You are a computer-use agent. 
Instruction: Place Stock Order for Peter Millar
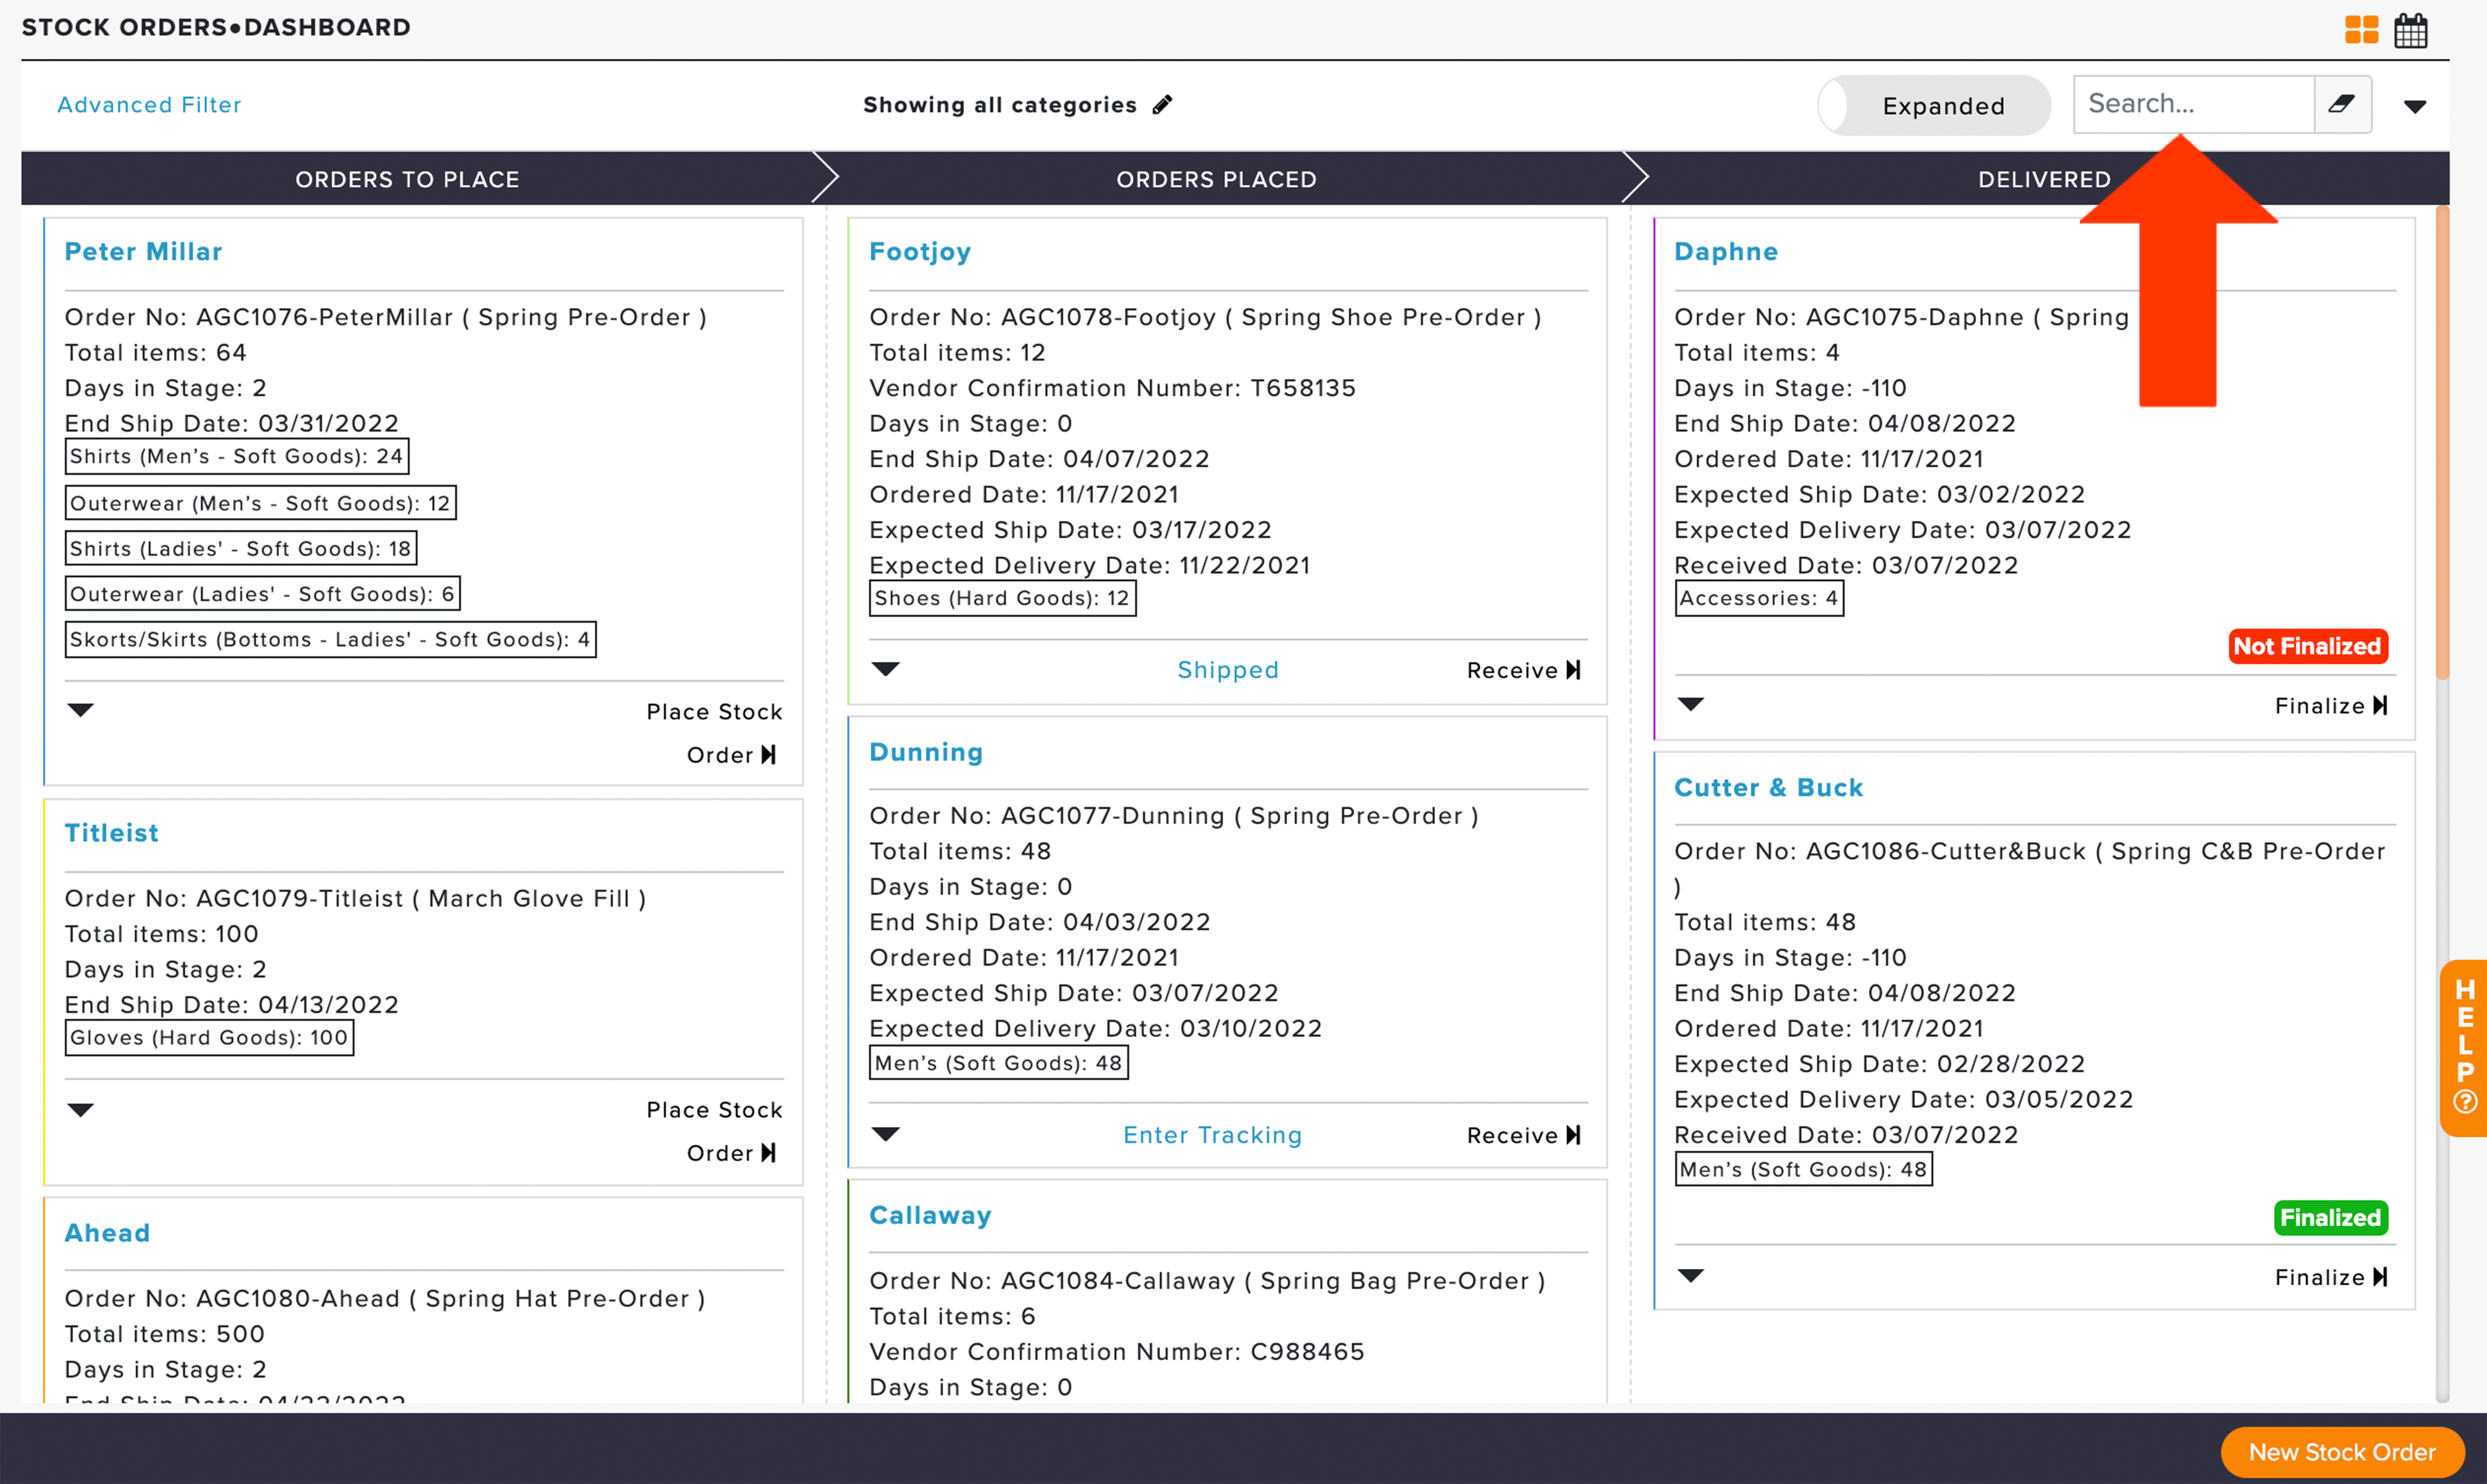pos(715,733)
